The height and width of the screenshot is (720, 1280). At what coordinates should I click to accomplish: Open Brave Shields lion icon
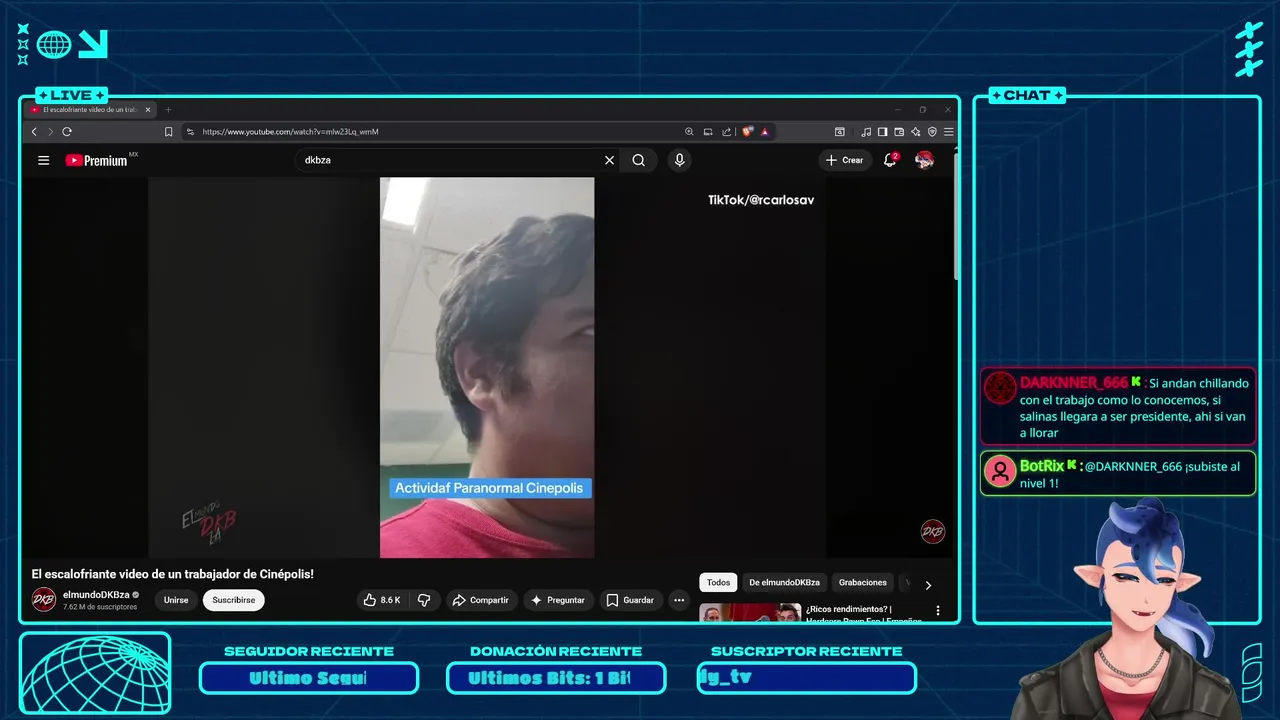click(747, 131)
